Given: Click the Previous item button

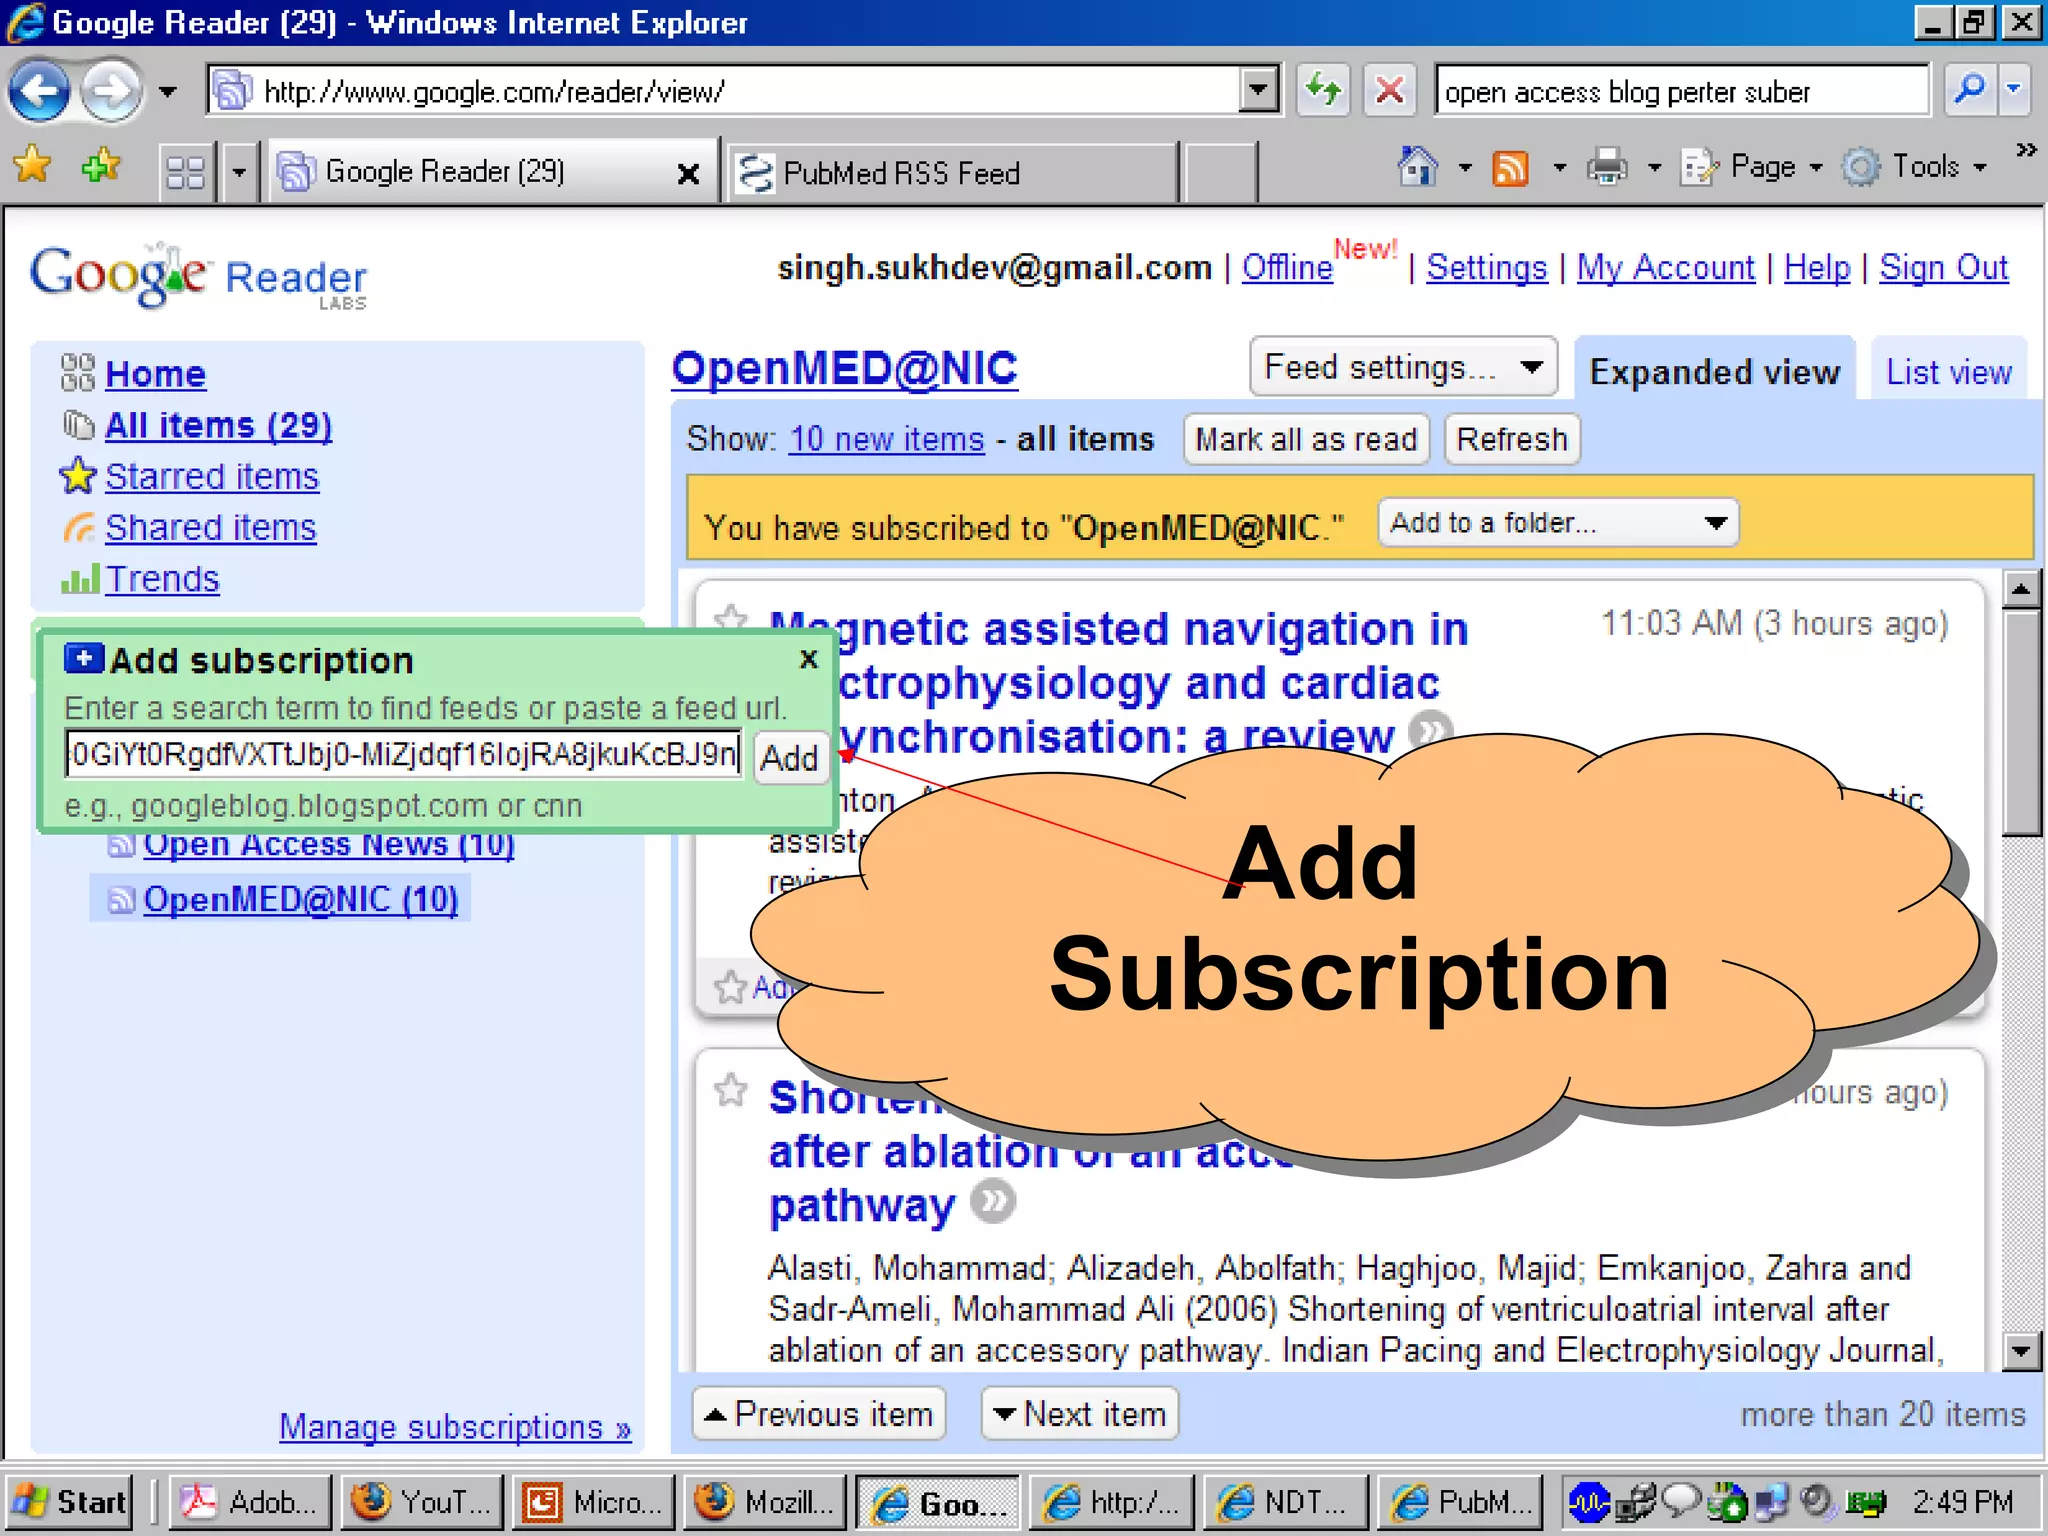Looking at the screenshot, I should coord(818,1413).
